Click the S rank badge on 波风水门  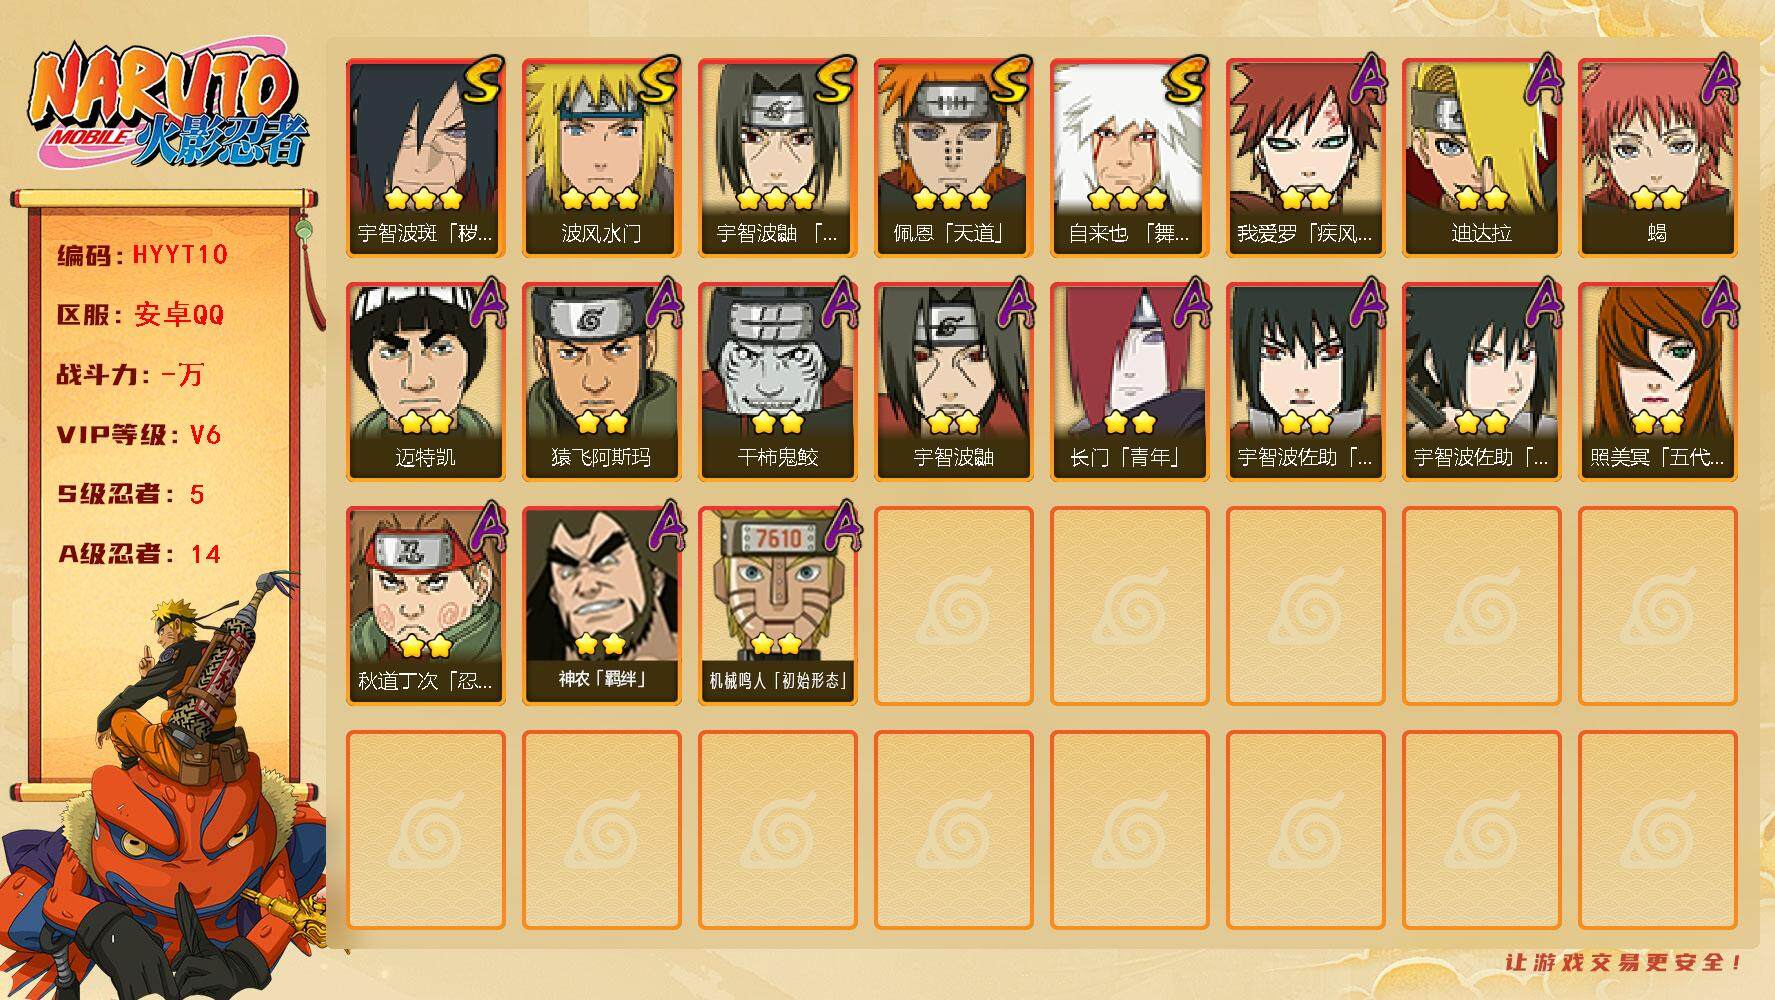tap(659, 82)
